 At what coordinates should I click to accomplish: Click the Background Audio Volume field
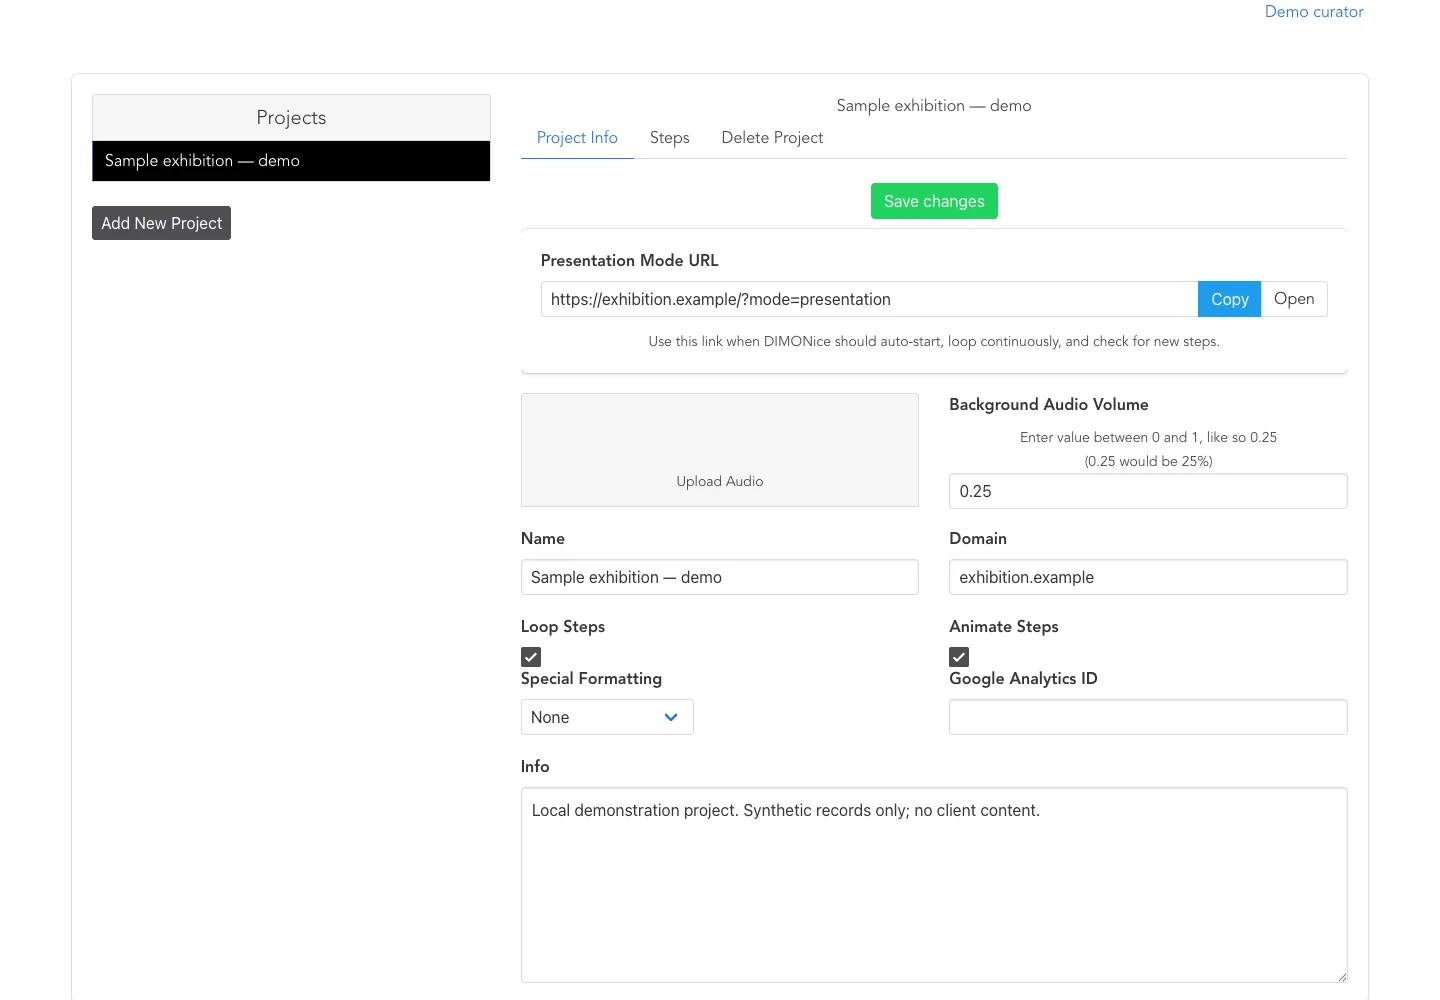1148,491
